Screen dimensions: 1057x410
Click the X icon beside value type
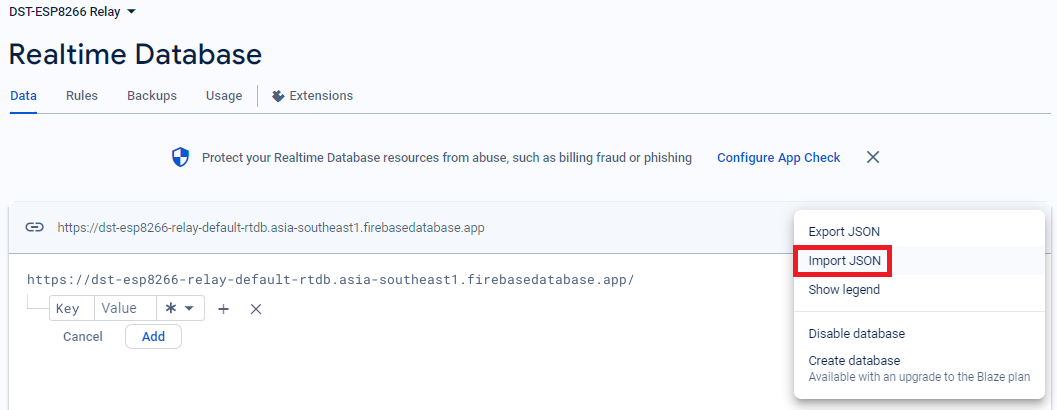[x=256, y=309]
